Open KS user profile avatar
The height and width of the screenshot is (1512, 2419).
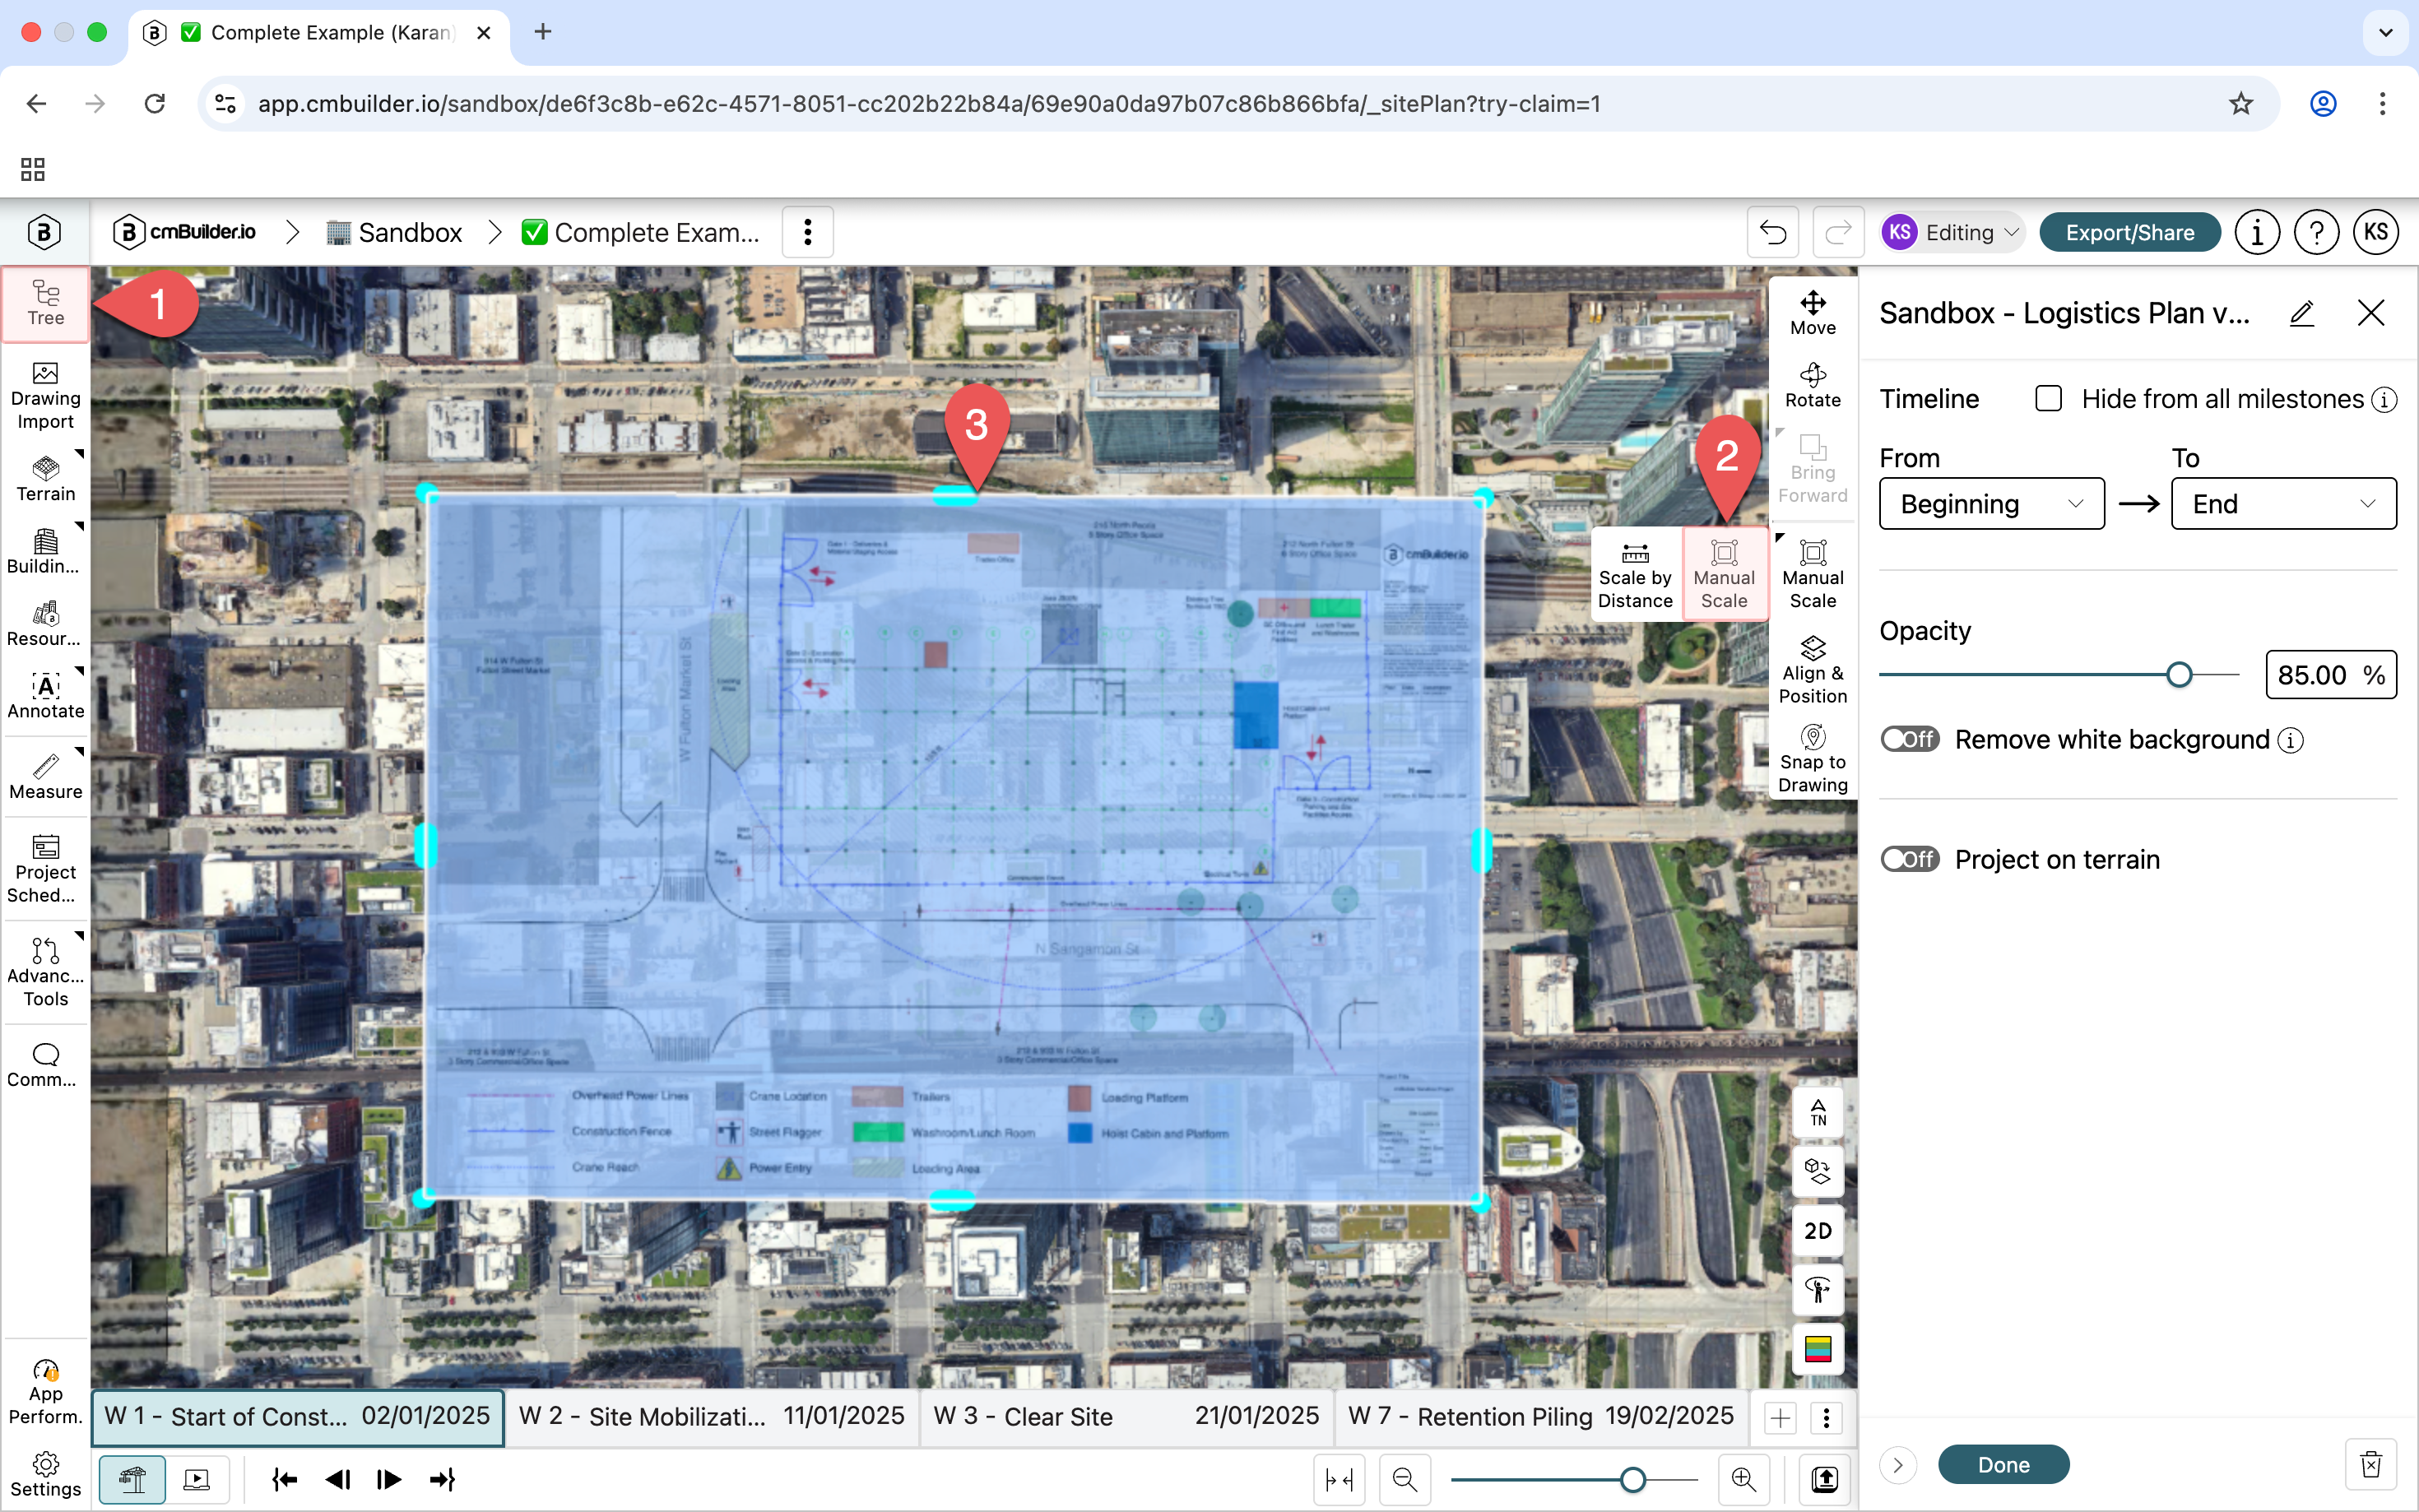pyautogui.click(x=2375, y=232)
